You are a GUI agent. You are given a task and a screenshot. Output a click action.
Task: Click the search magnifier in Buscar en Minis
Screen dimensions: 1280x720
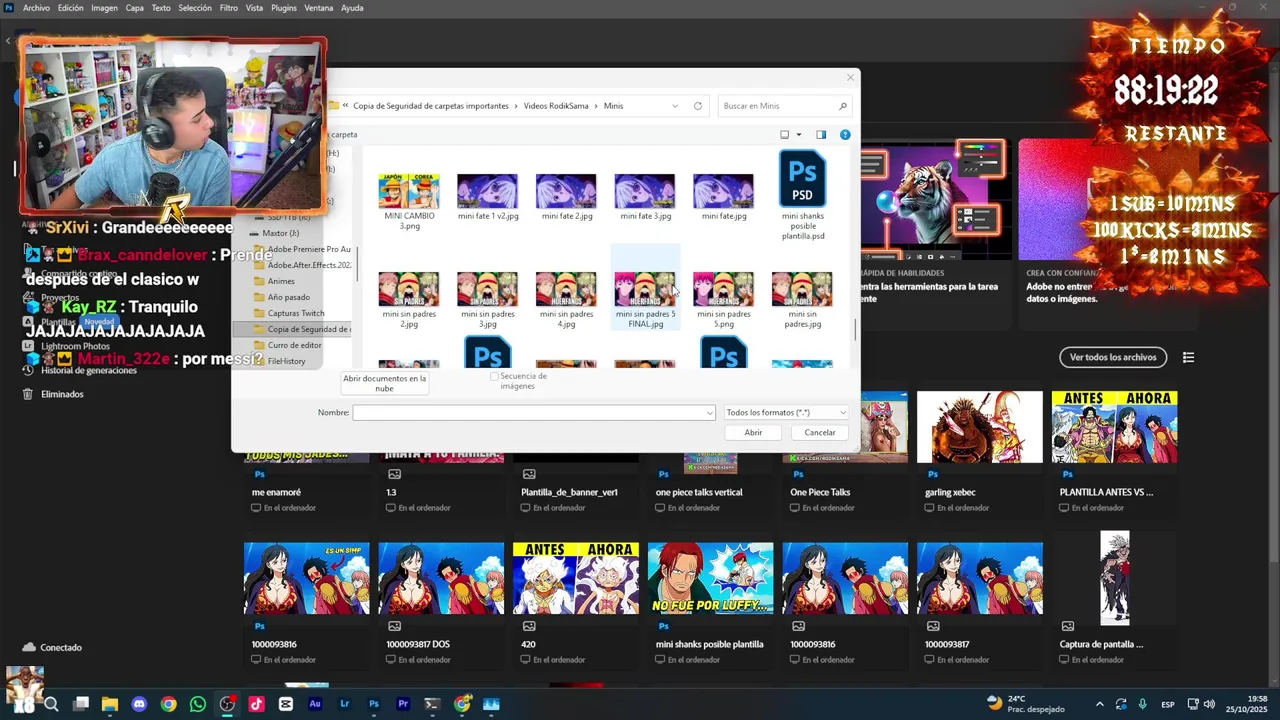[x=843, y=106]
